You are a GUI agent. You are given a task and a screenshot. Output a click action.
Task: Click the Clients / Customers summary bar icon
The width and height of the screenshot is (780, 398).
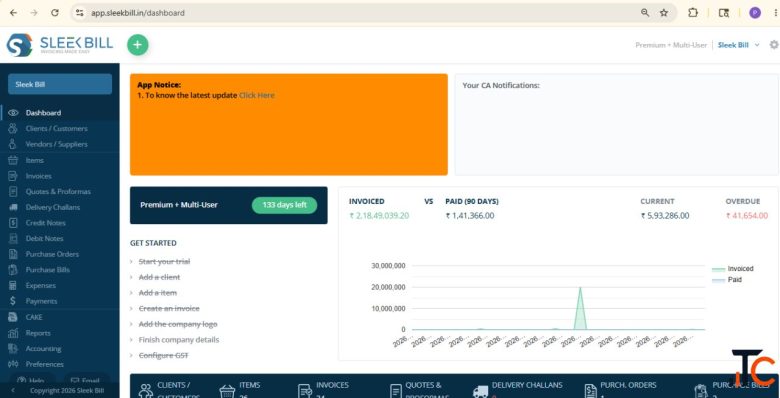(146, 391)
